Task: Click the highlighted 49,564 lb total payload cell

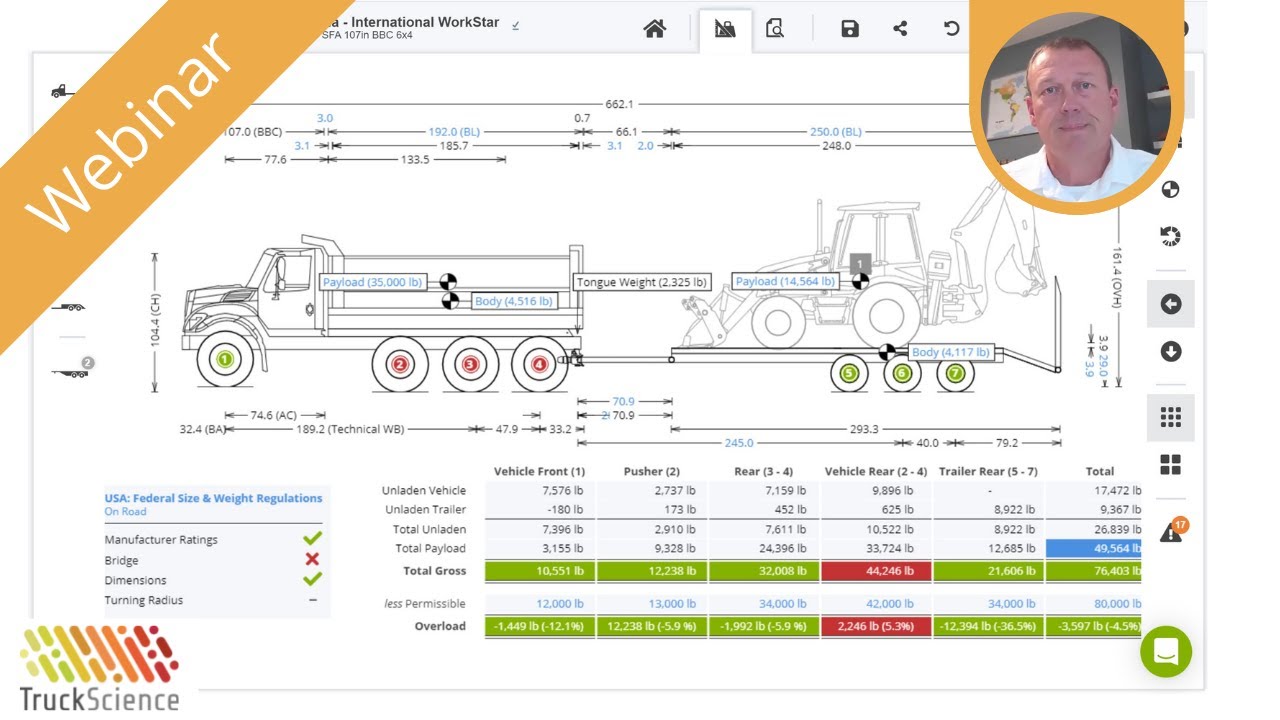Action: click(1094, 548)
